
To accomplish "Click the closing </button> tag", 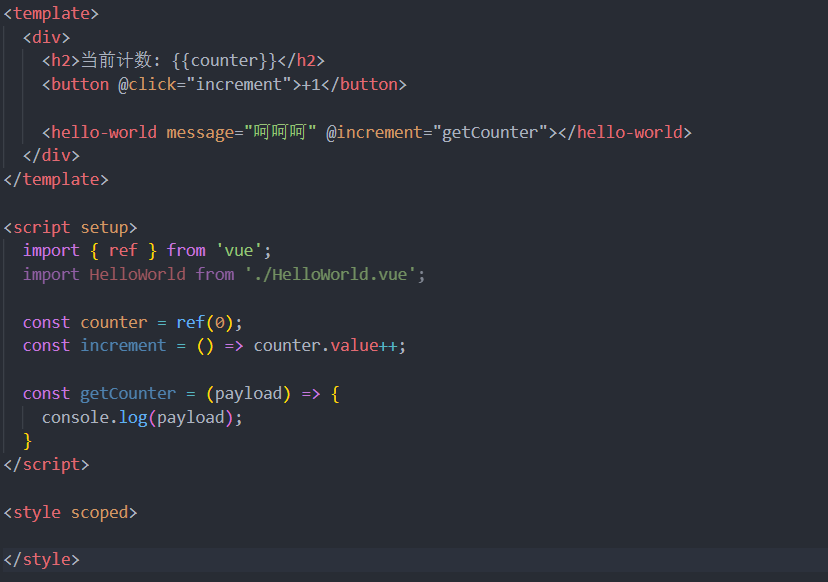I will 364,85.
